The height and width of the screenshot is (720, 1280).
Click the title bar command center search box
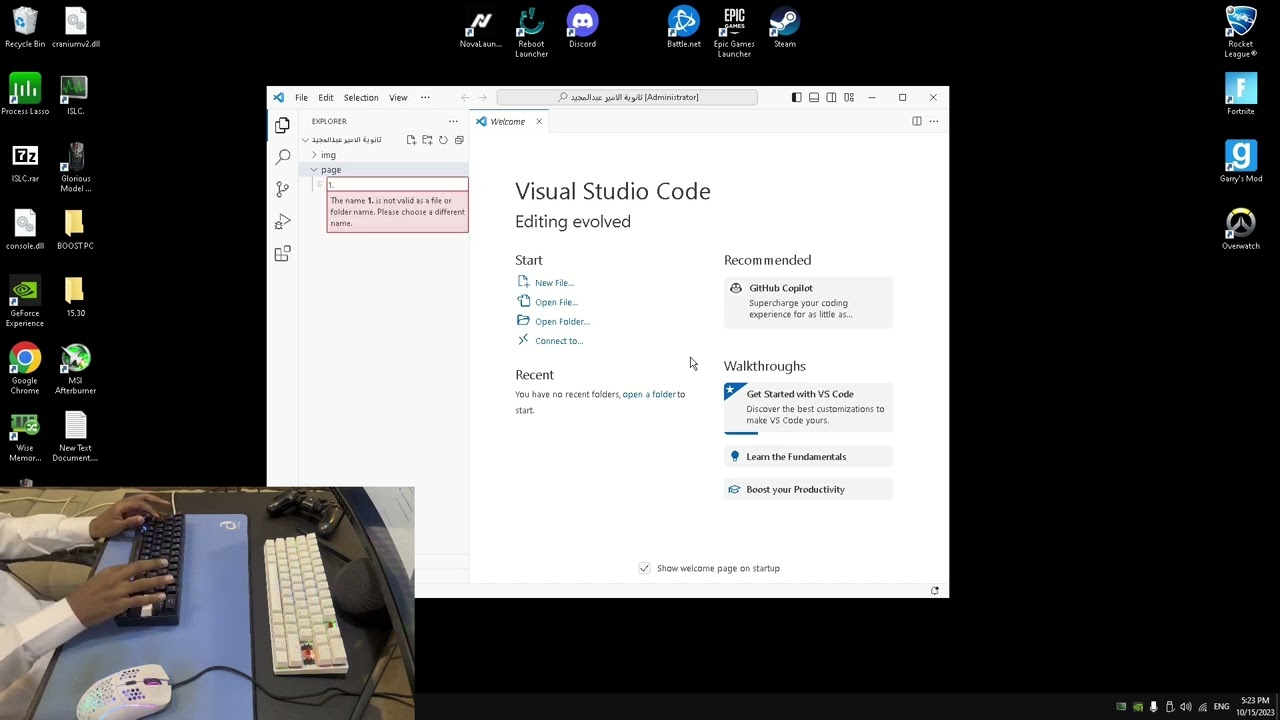coord(627,97)
